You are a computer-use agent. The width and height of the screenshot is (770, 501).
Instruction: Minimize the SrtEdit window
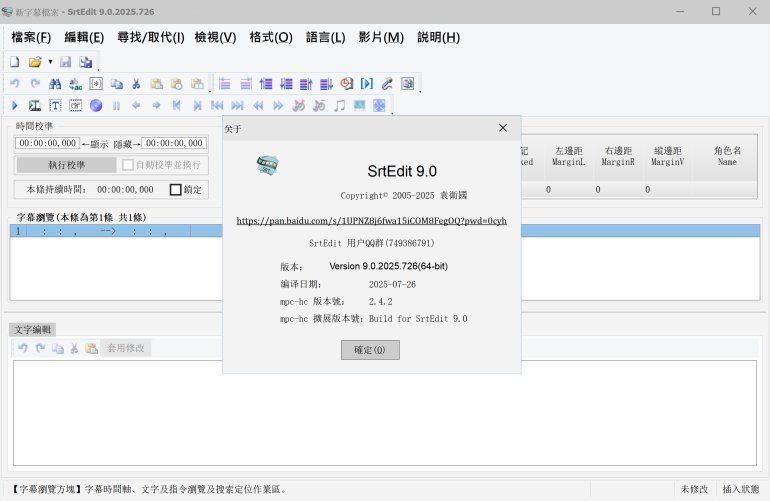pyautogui.click(x=680, y=11)
